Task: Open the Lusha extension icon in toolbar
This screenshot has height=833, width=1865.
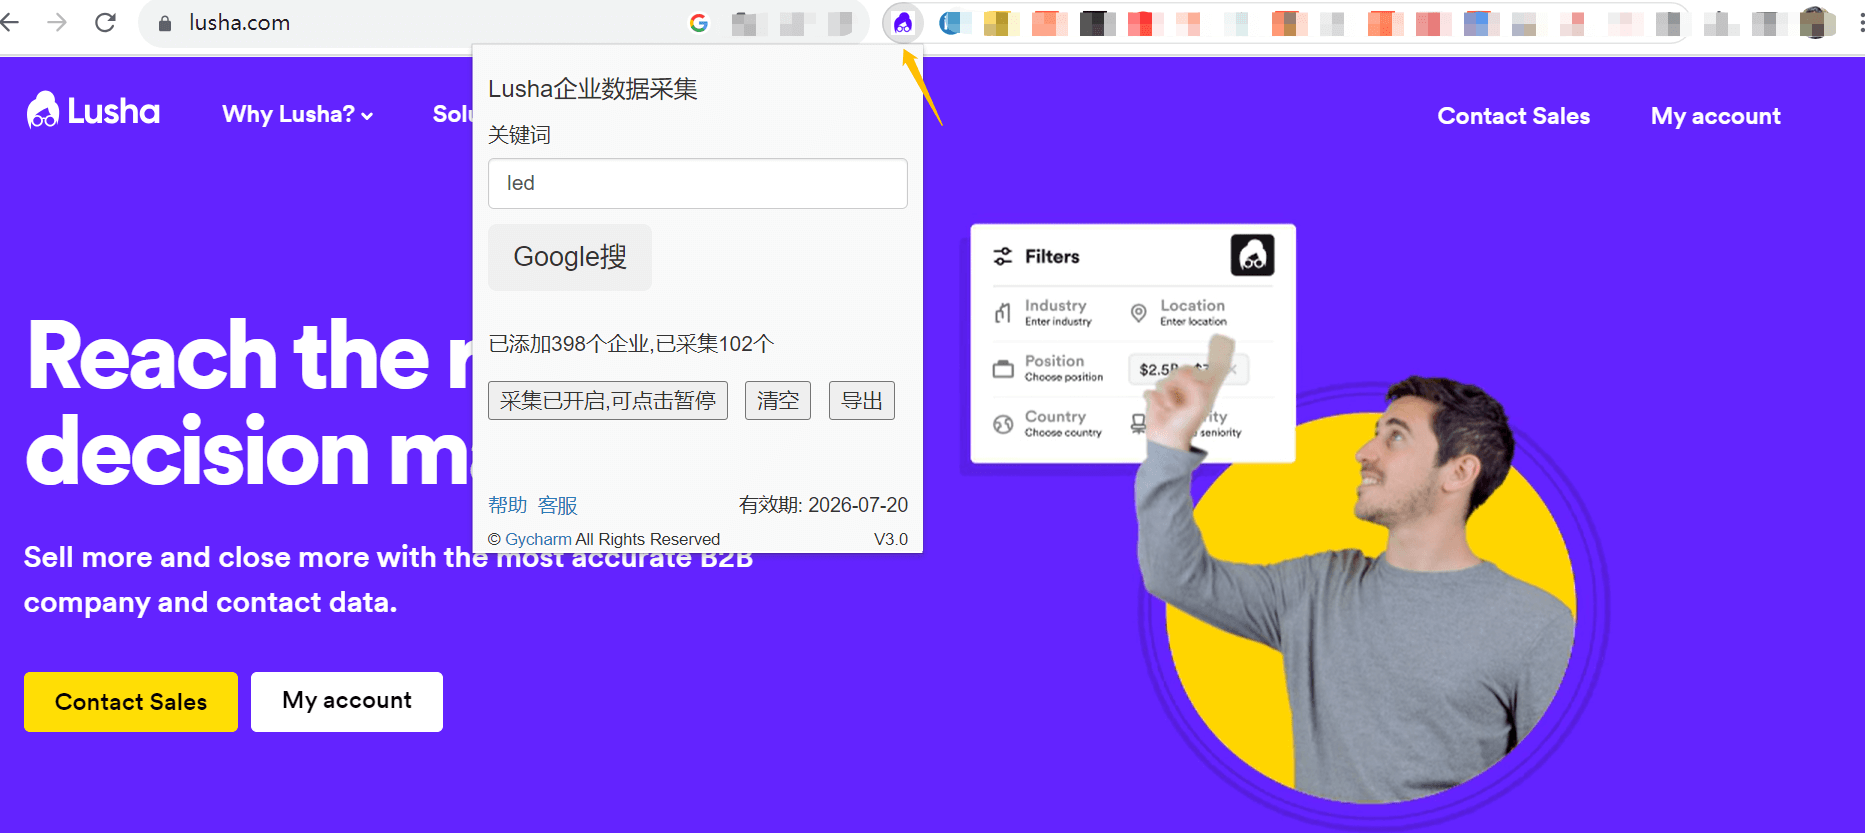Action: (x=903, y=23)
